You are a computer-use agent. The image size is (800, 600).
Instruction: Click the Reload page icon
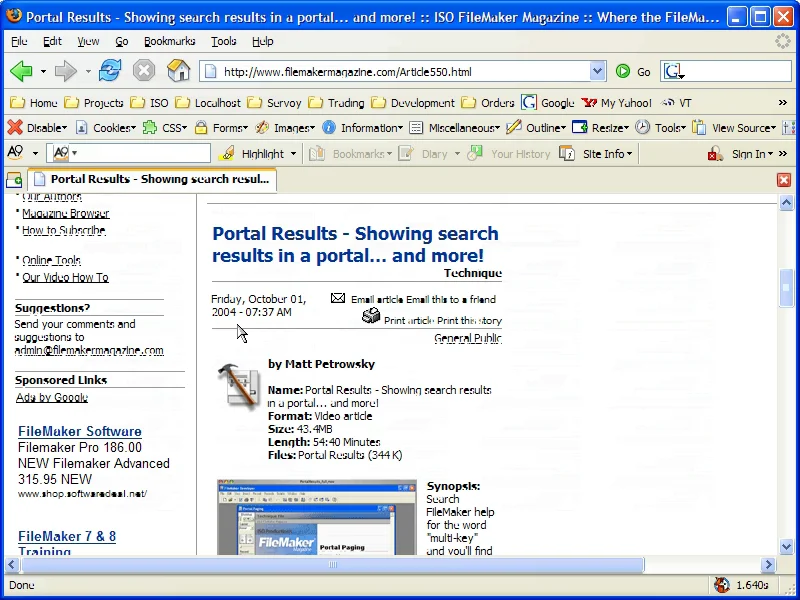110,71
